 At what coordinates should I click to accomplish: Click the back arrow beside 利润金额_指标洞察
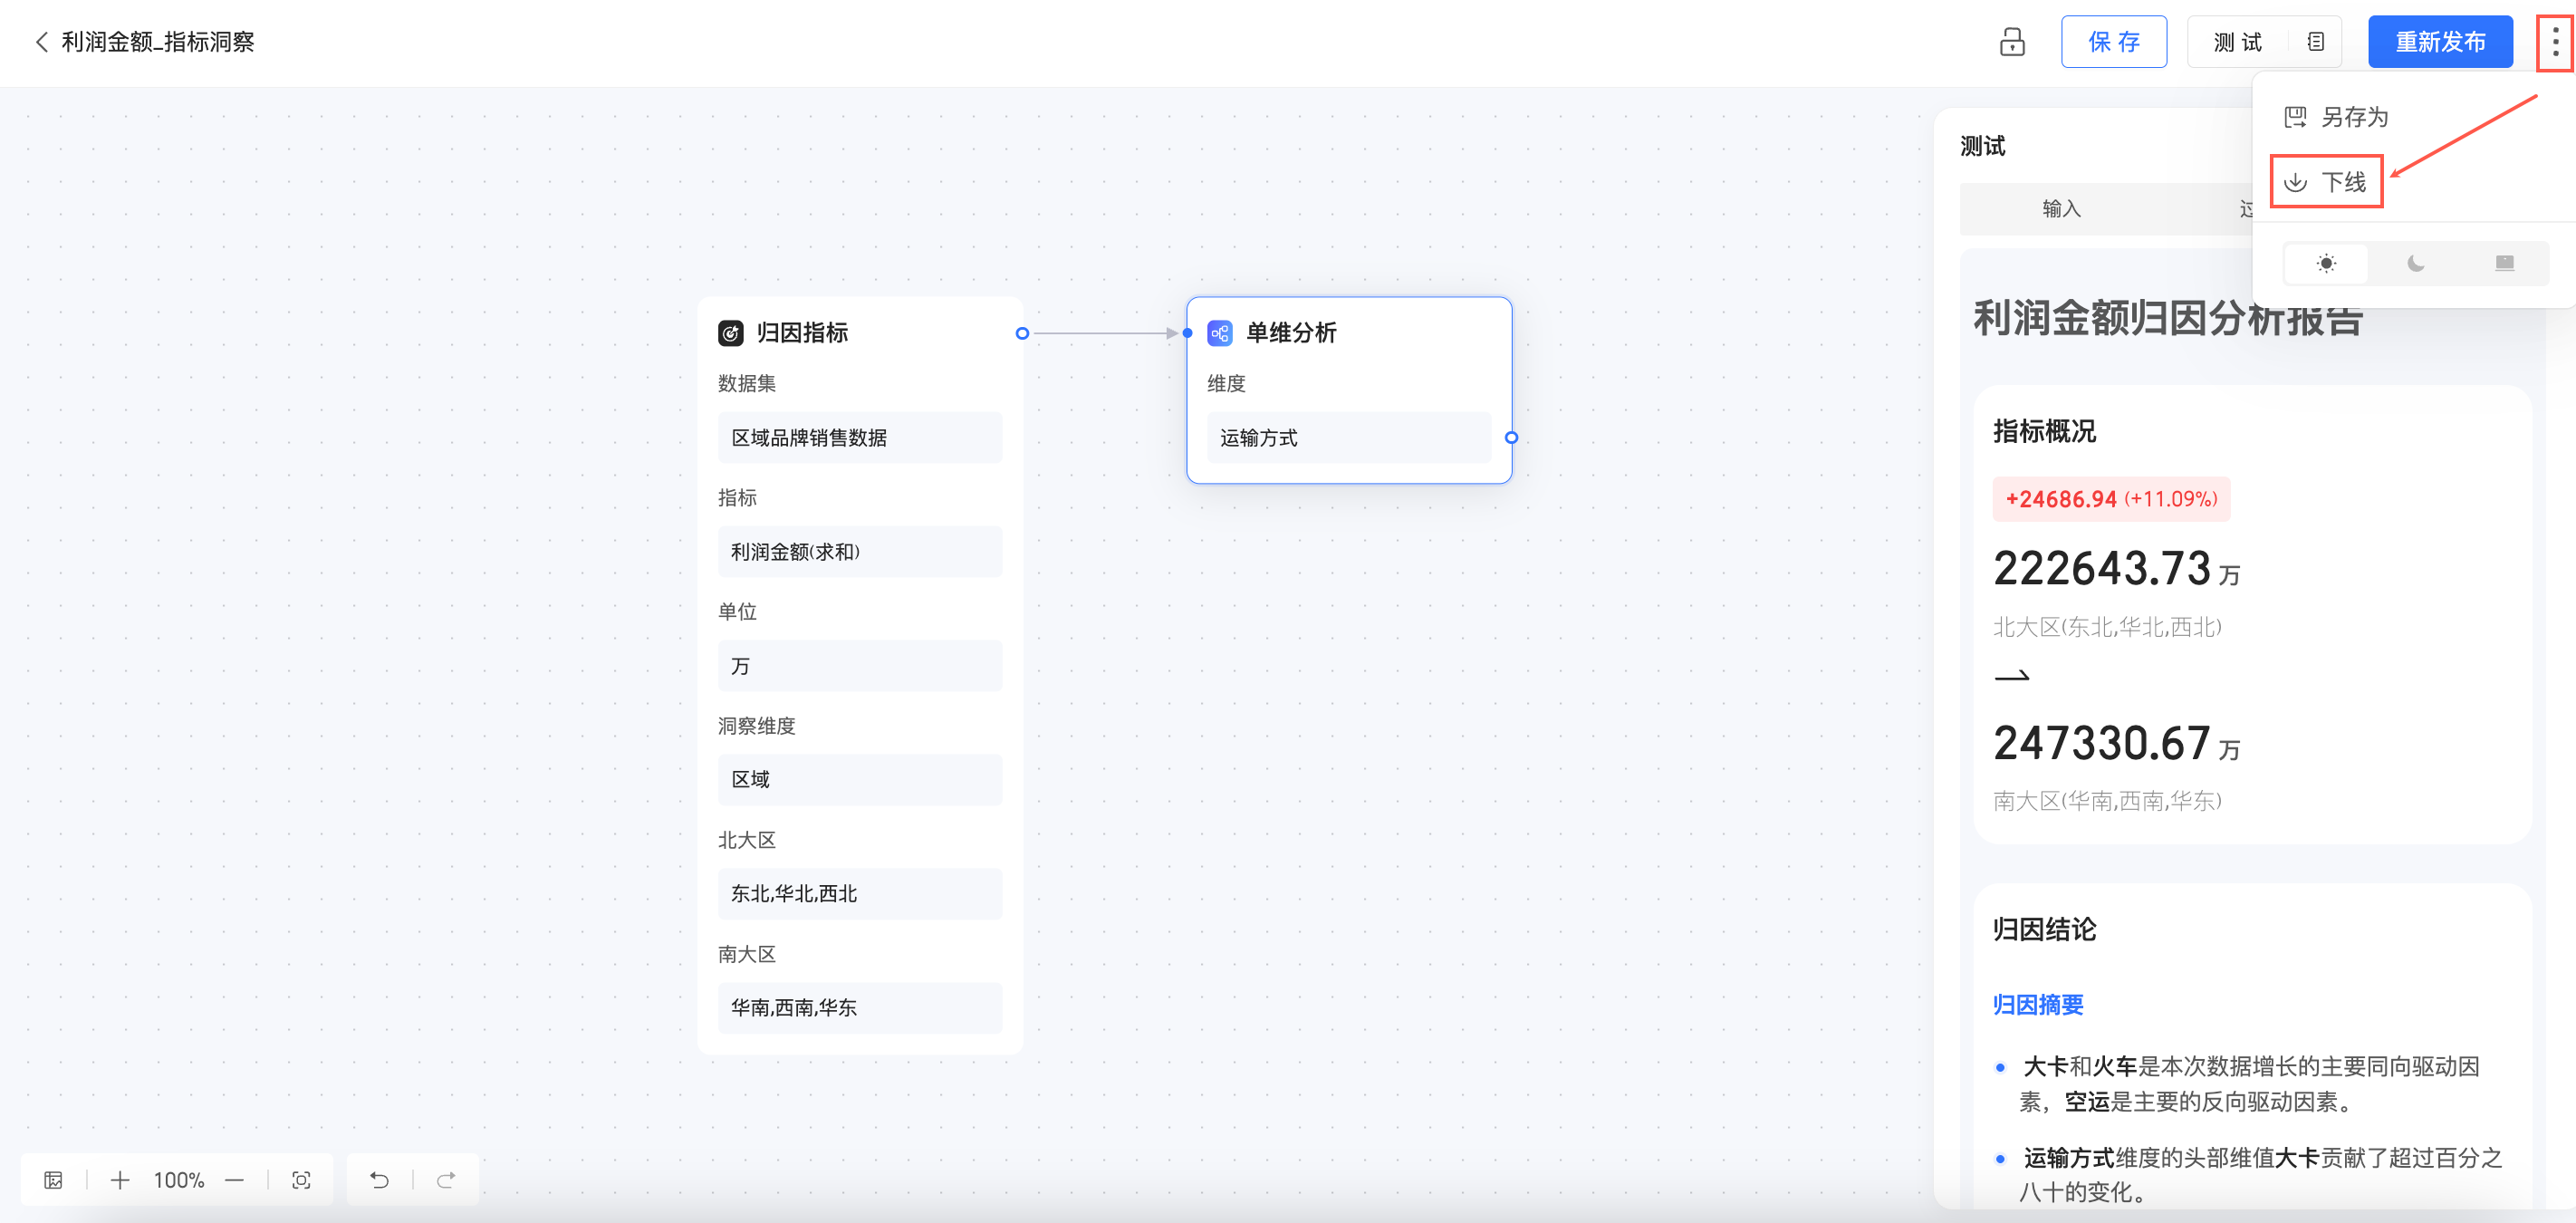click(41, 42)
